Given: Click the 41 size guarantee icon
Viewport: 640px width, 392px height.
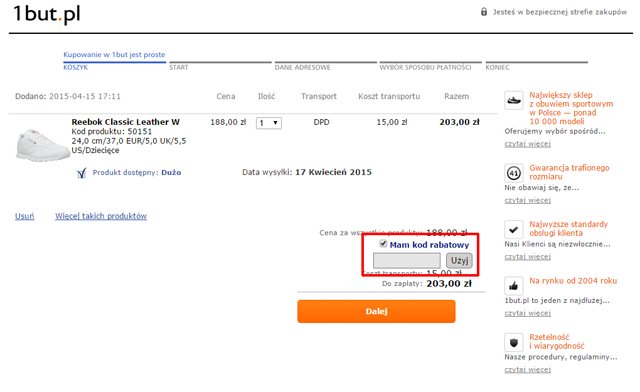Looking at the screenshot, I should pos(513,173).
